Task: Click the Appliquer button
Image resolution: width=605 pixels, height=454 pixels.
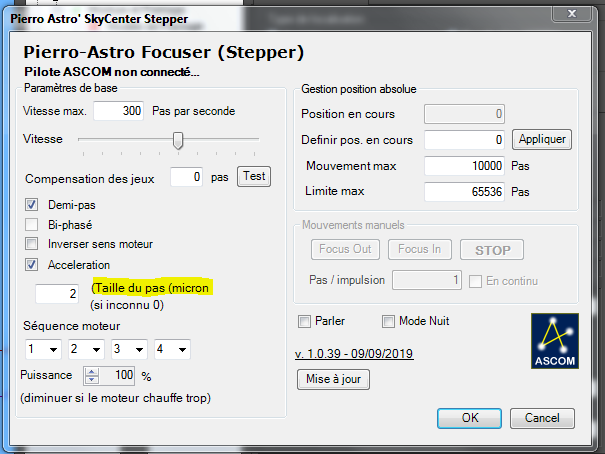Action: coord(542,139)
